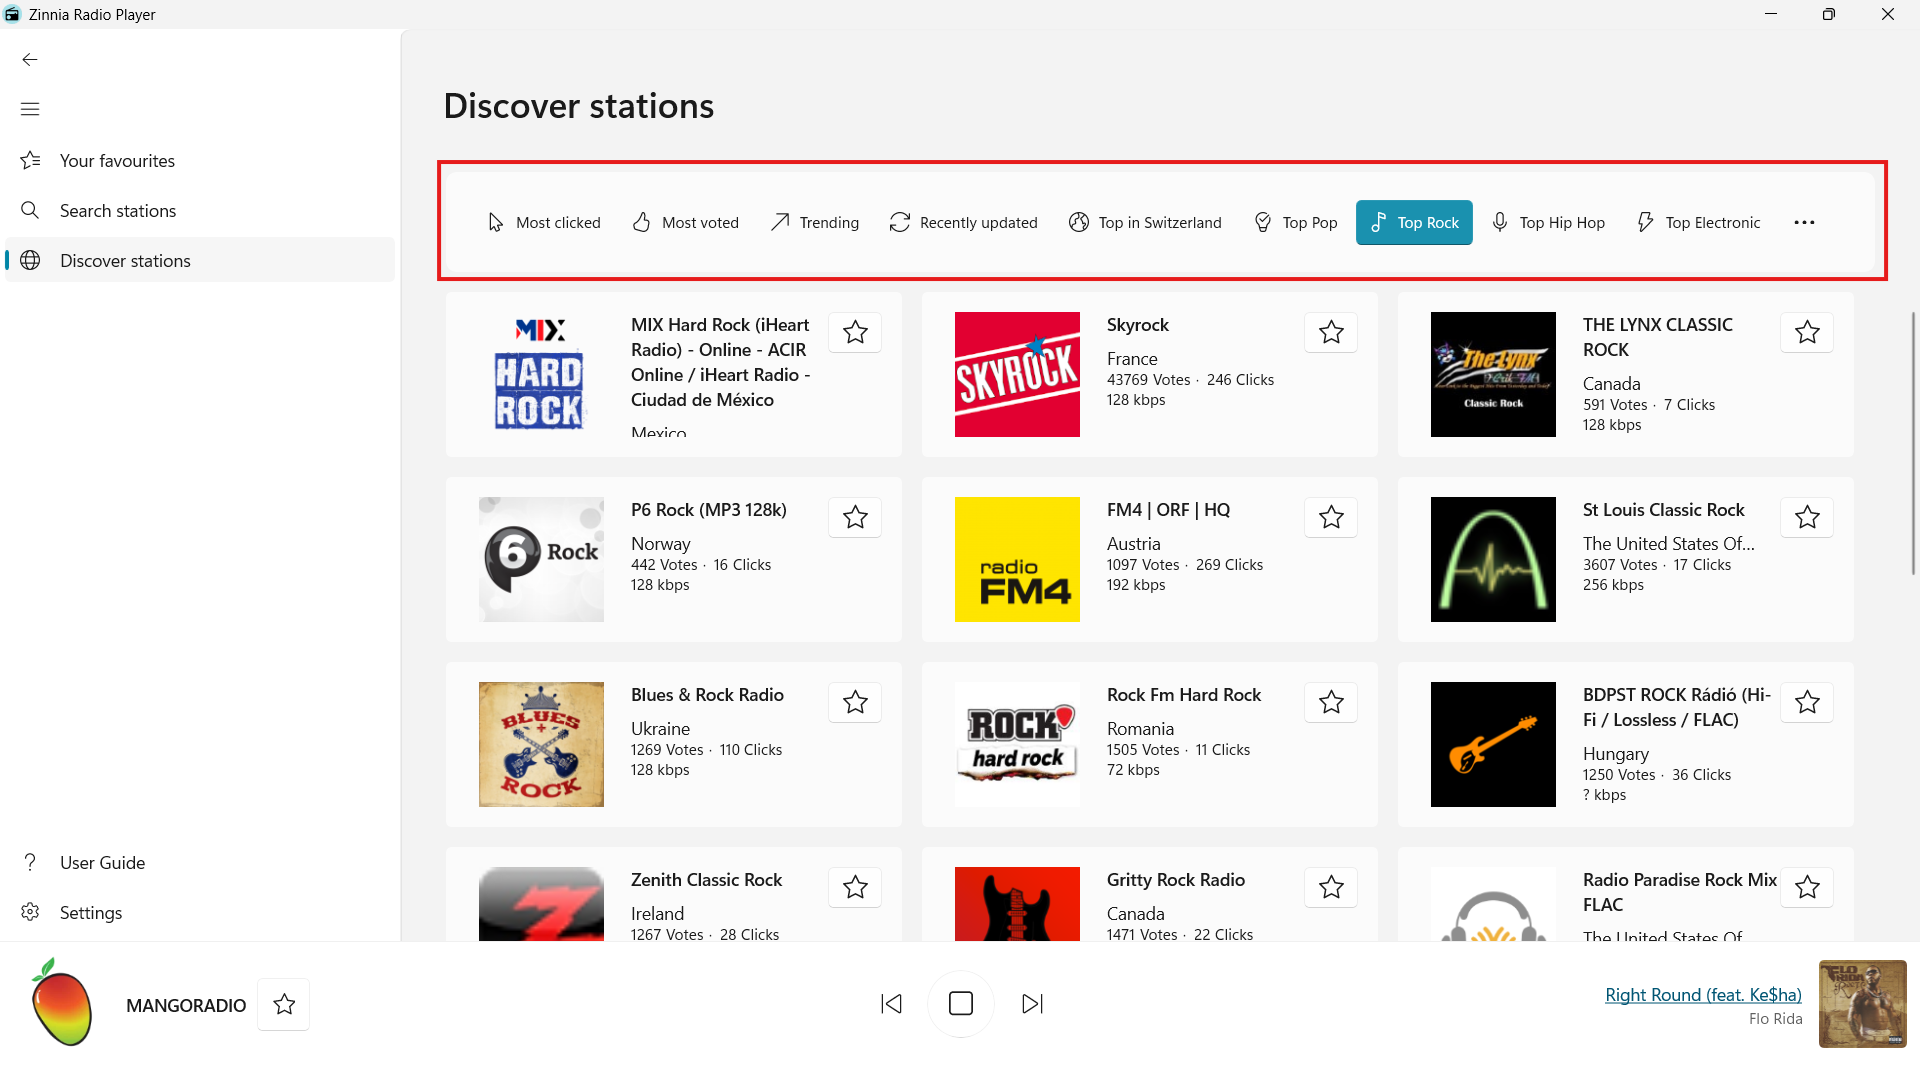
Task: Star THE LYNX CLASSIC ROCK station
Action: 1807,332
